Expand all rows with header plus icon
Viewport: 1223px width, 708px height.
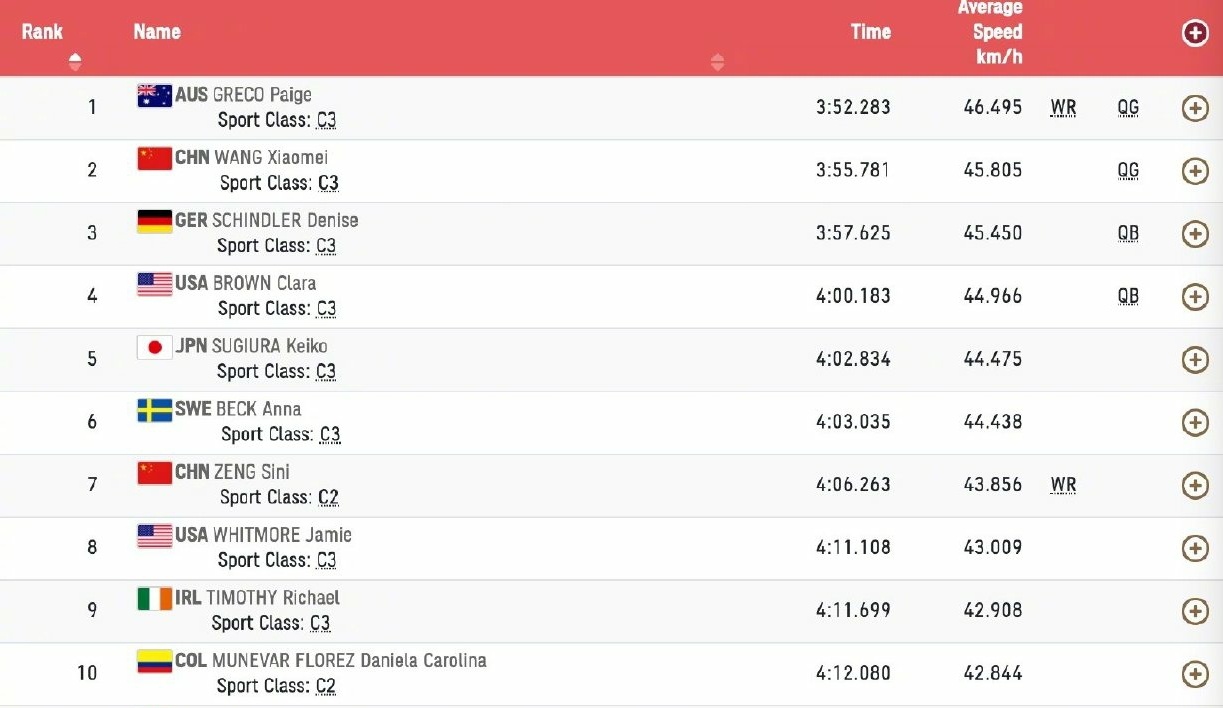1195,33
